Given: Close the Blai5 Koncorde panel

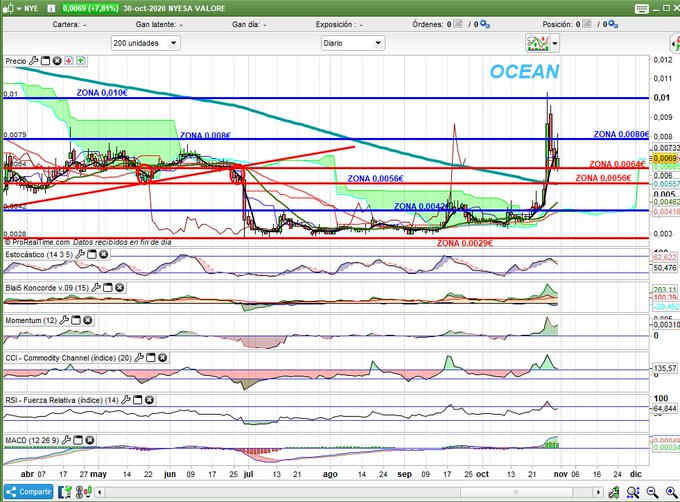Looking at the screenshot, I should coord(120,287).
